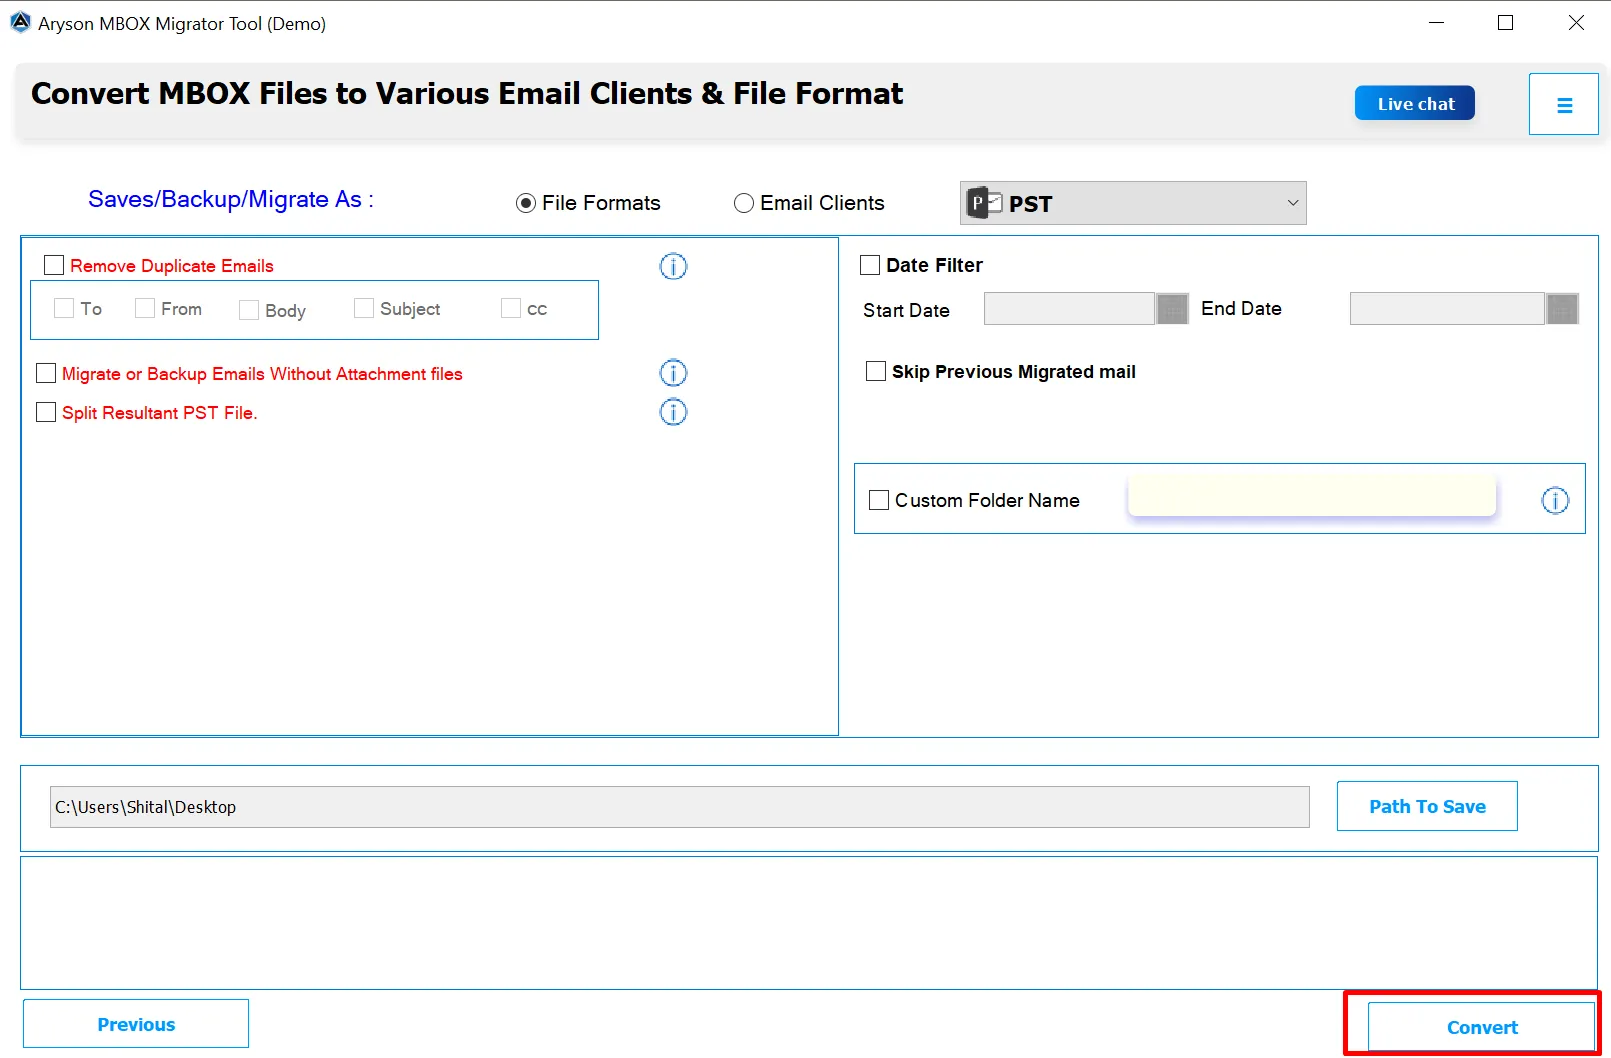Screen dimensions: 1611x1058
Task: Open info tip for attachment-free migration option
Action: [x=673, y=373]
